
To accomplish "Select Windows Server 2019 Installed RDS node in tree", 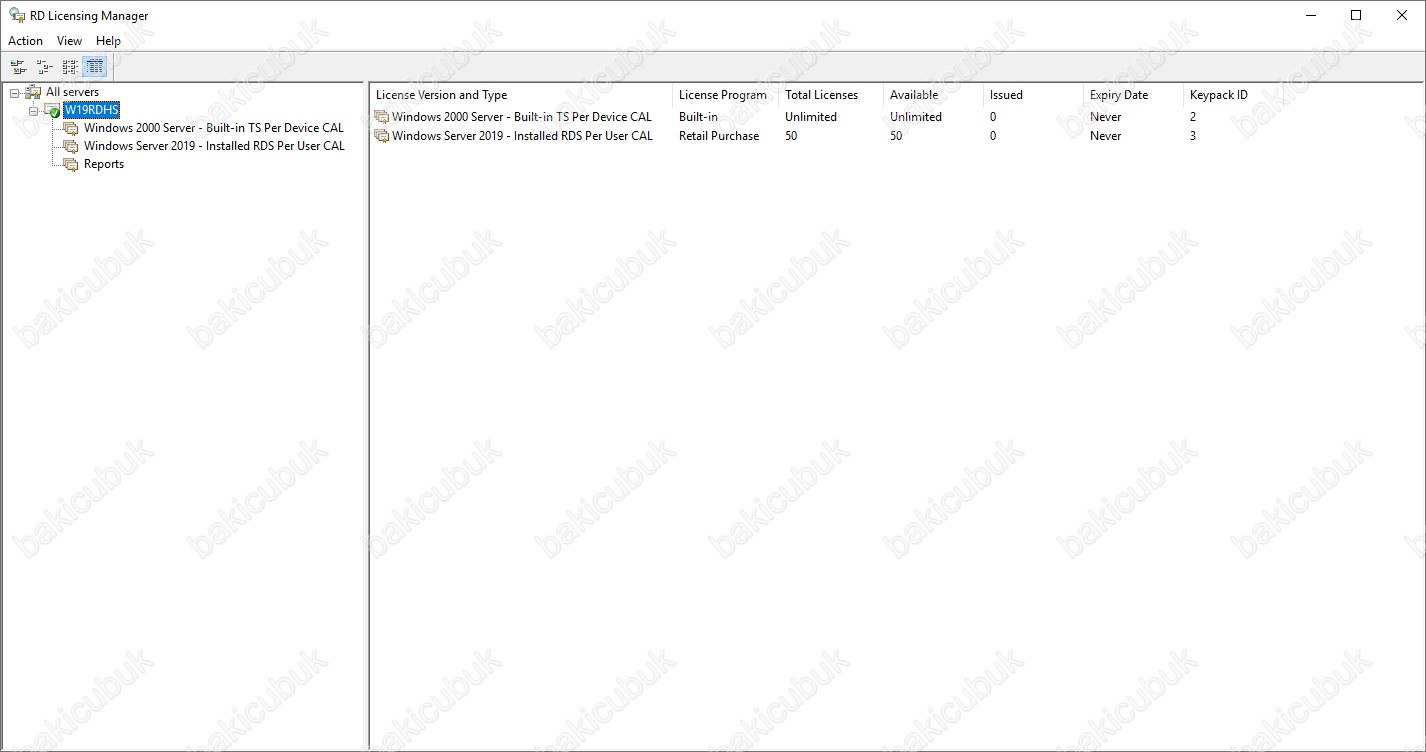I will pos(214,146).
